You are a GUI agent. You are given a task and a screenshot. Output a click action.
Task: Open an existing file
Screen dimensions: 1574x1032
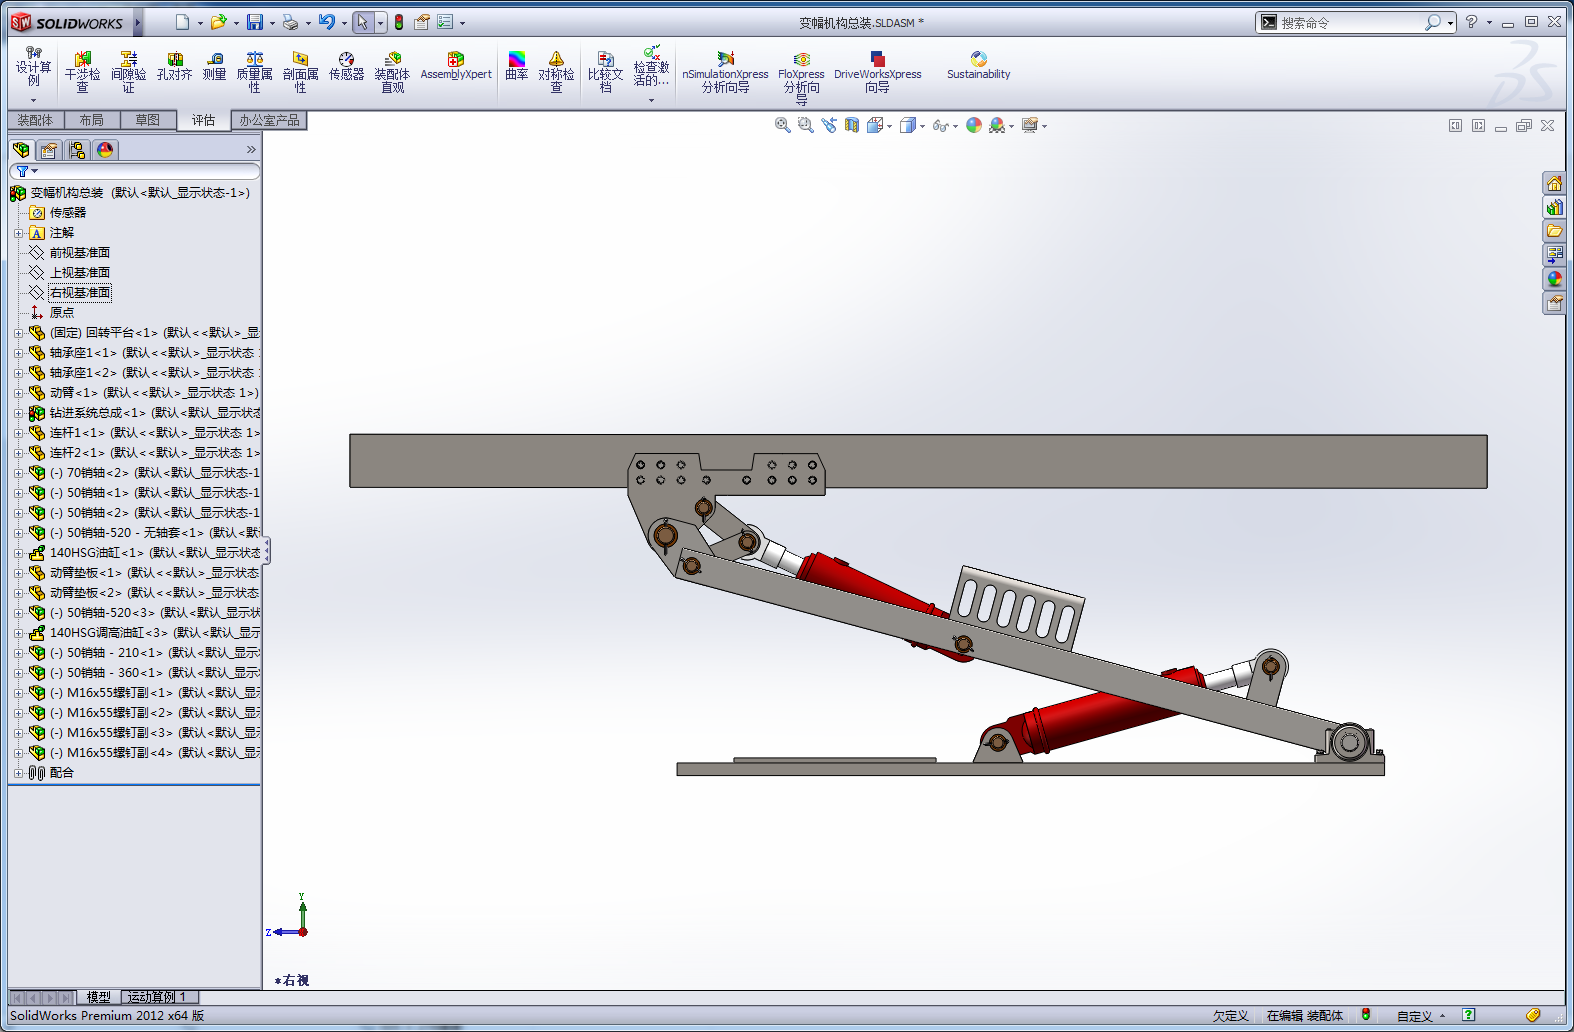(218, 22)
